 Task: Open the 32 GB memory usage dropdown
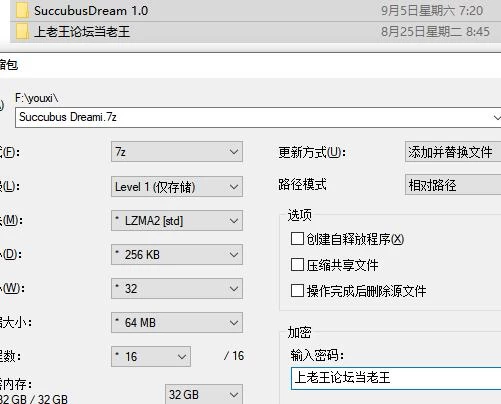tap(204, 395)
